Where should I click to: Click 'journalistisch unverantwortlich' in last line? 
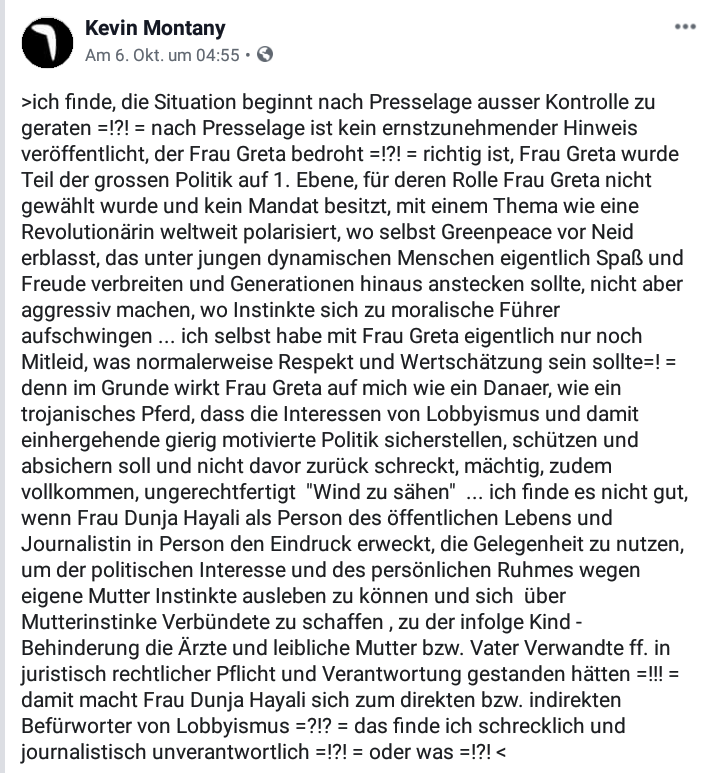[165, 752]
